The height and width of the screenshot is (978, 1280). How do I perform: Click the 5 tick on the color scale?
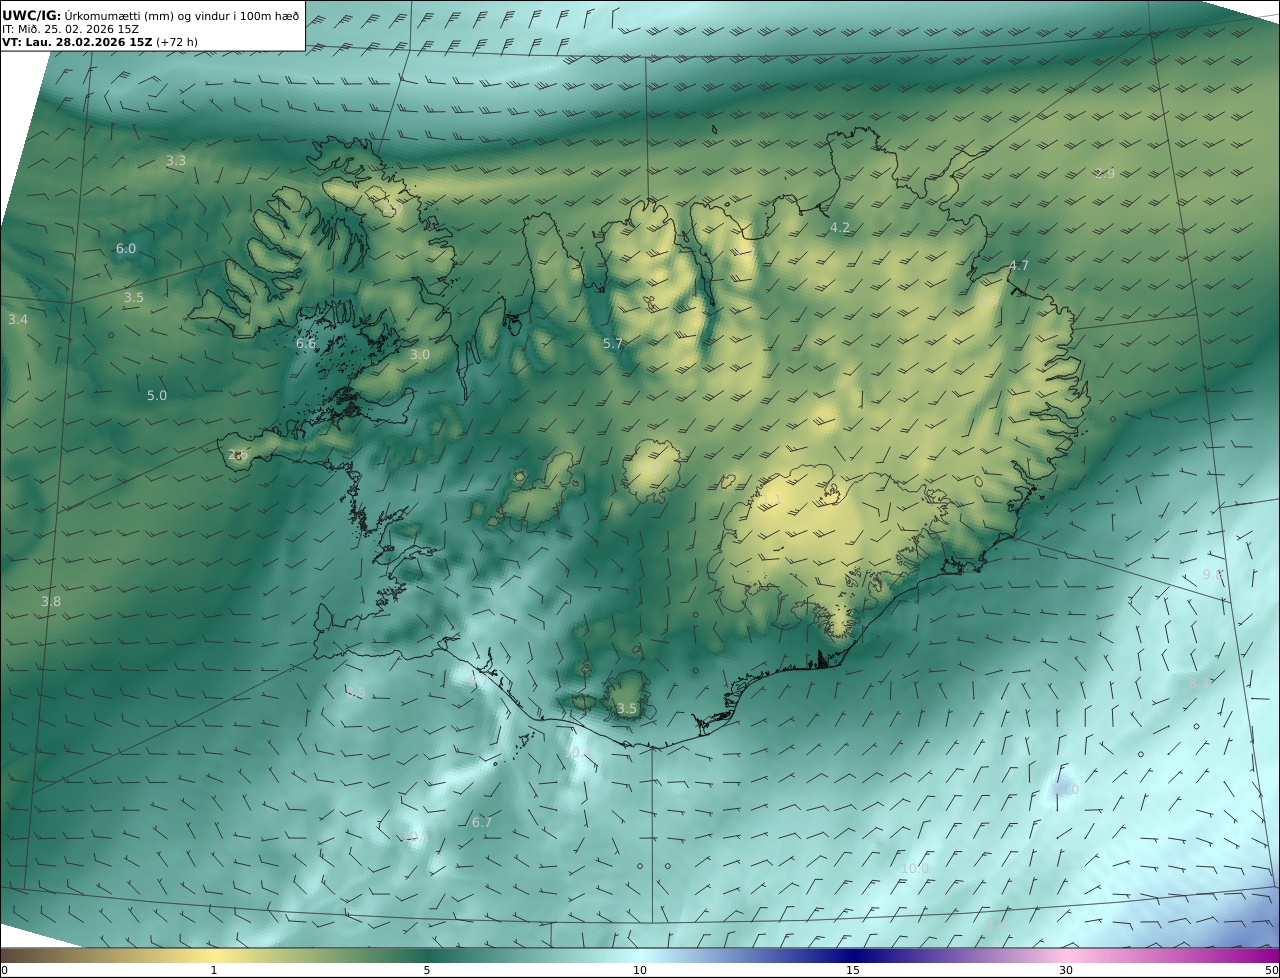pos(427,970)
